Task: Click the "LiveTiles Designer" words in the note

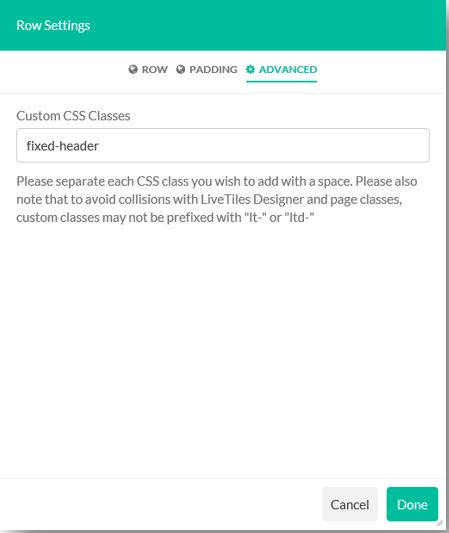Action: 252,199
